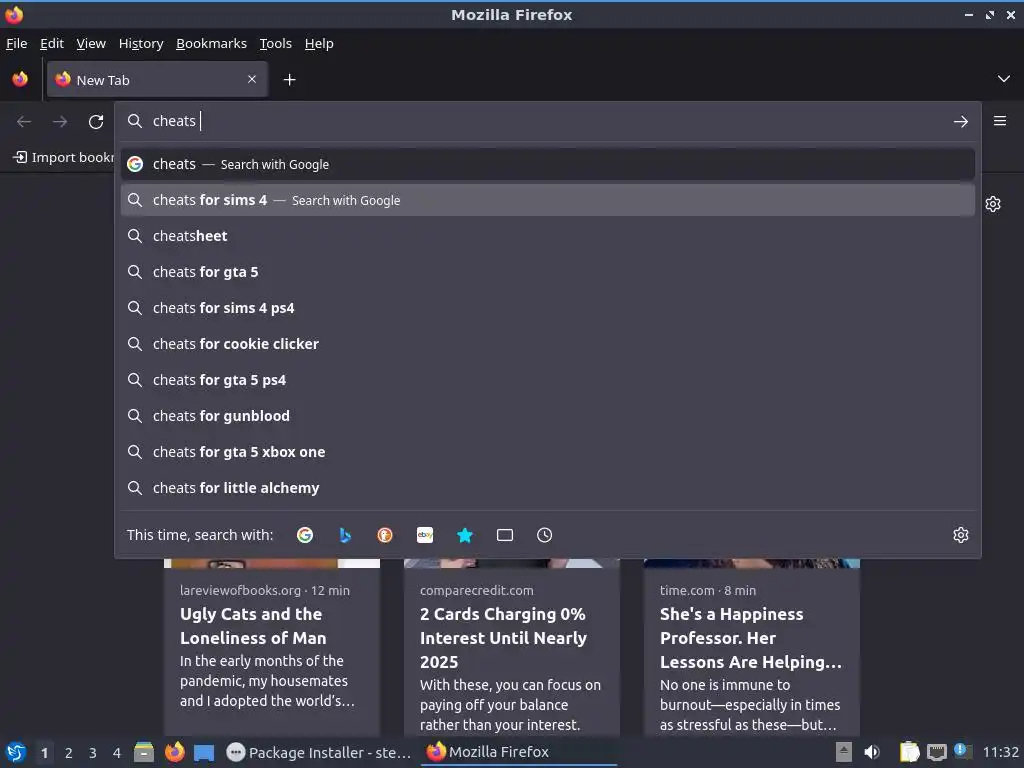
Task: Open the Bookmarks menu
Action: pos(212,44)
